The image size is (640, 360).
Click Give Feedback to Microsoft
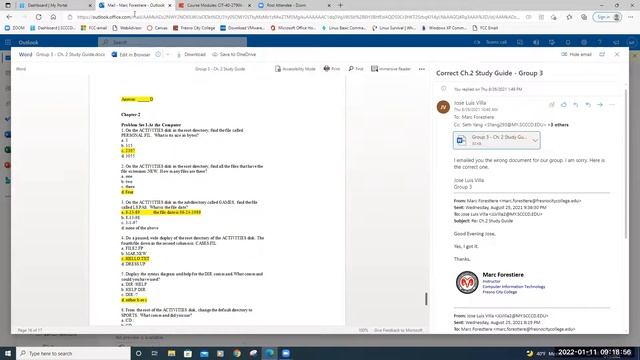[x=398, y=330]
